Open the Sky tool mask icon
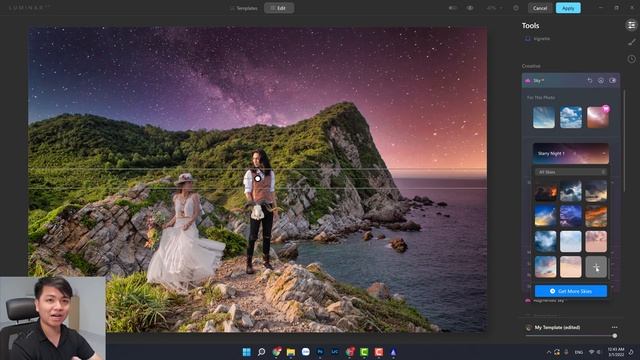This screenshot has height=360, width=640. point(601,80)
